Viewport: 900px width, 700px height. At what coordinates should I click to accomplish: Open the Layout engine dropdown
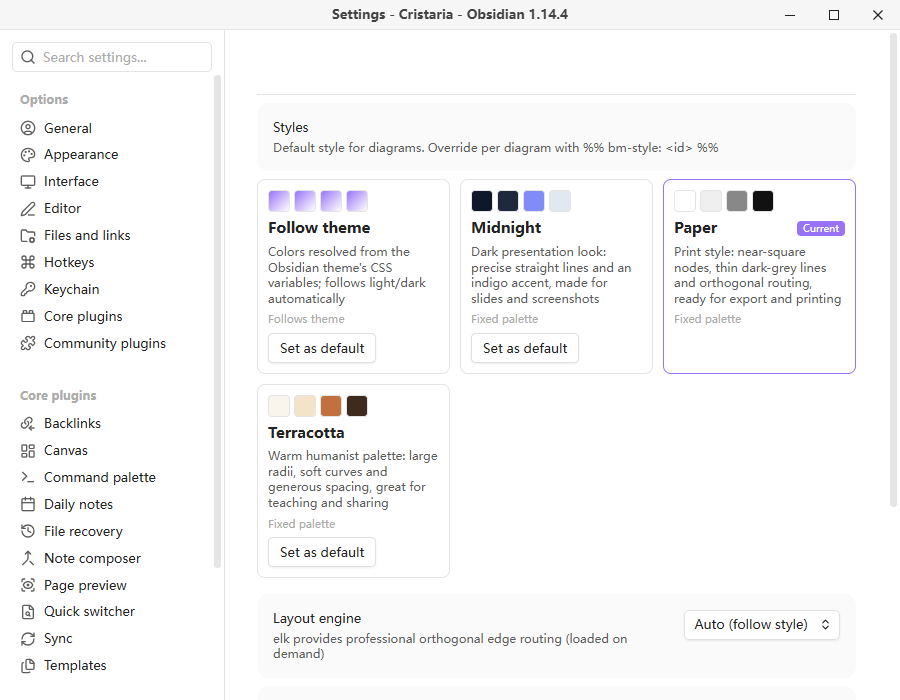[x=762, y=625]
